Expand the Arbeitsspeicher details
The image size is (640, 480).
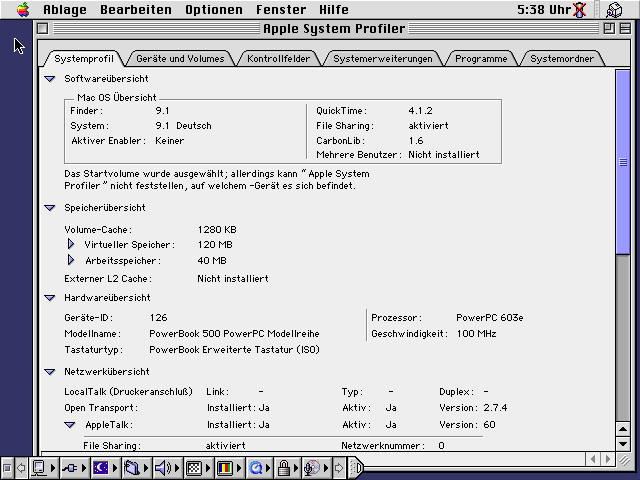tap(71, 260)
